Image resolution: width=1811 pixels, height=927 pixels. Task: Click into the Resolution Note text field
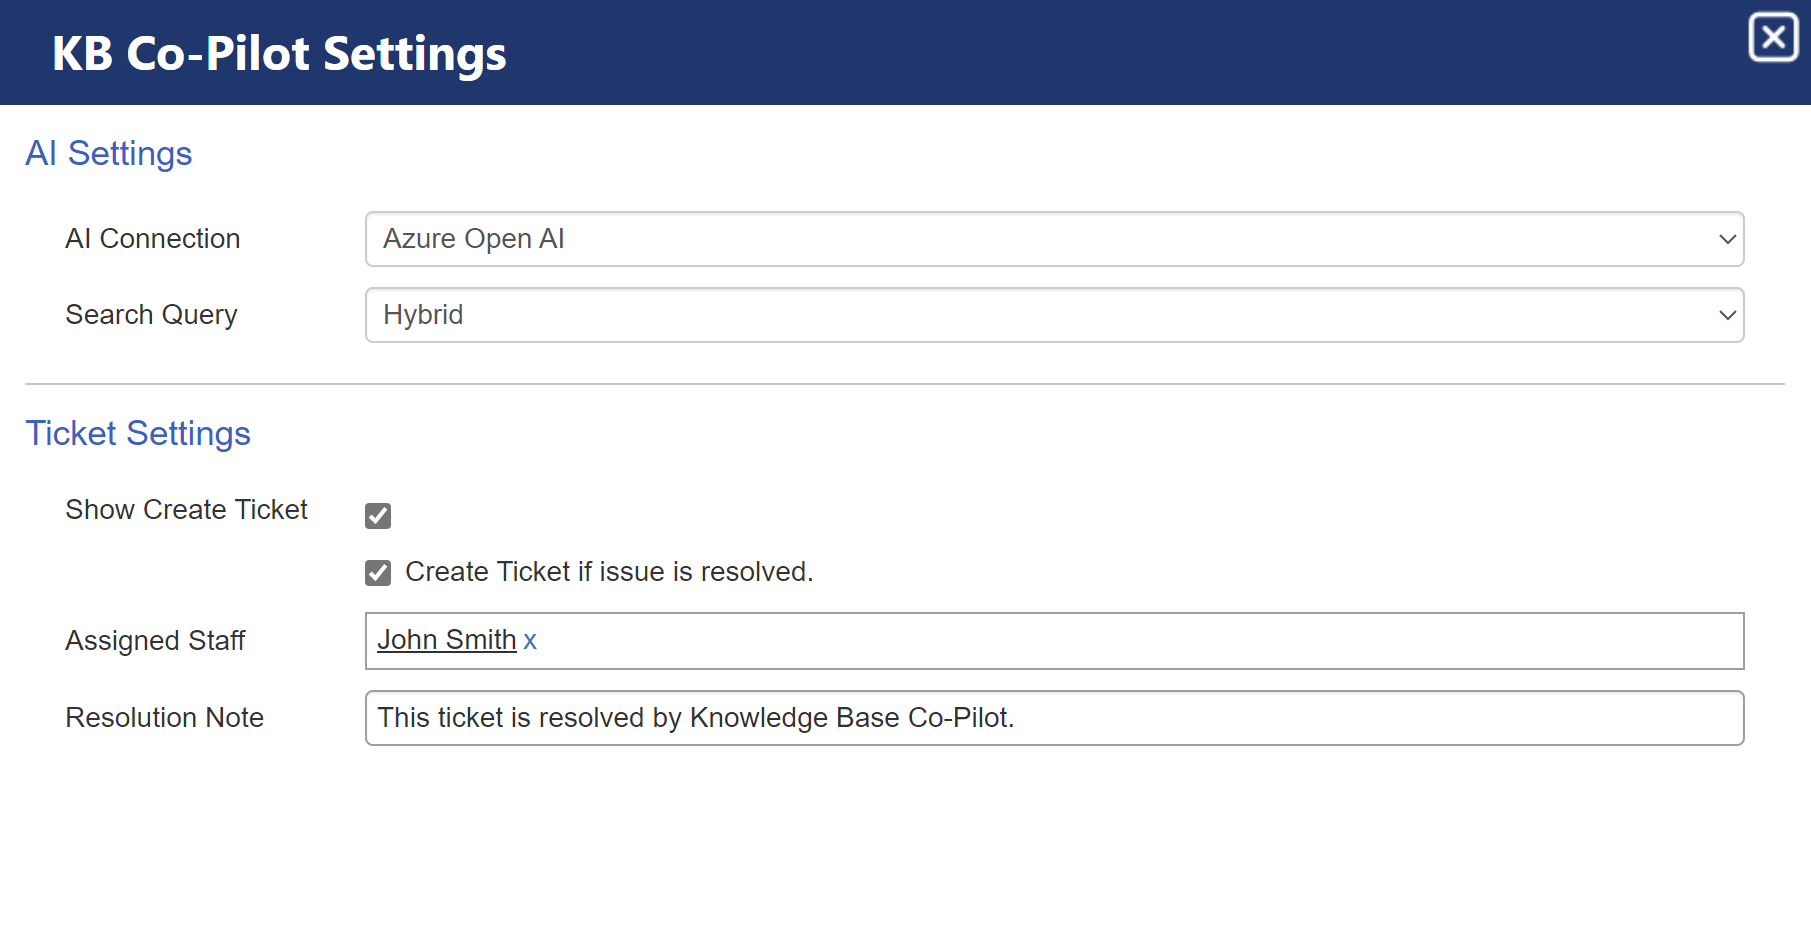[x=1053, y=718]
